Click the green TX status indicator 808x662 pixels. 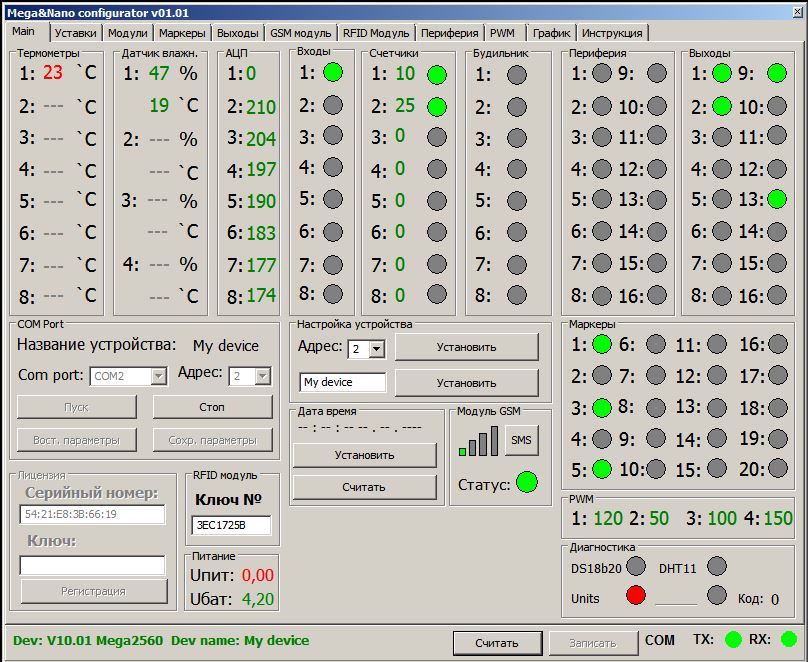point(733,639)
